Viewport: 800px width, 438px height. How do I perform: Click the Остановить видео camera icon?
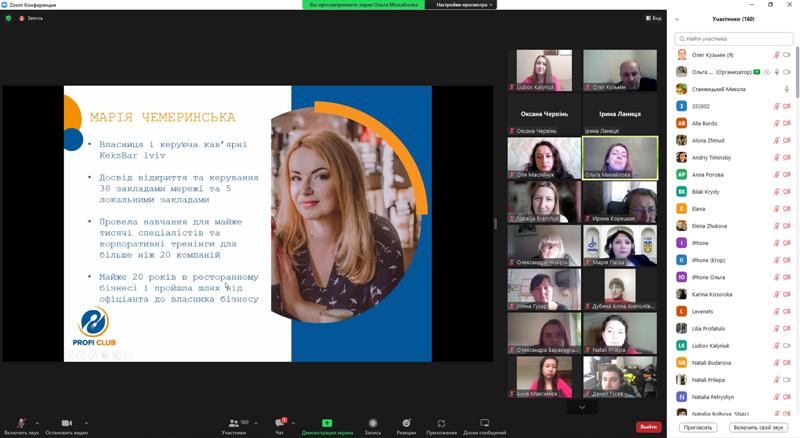click(67, 423)
